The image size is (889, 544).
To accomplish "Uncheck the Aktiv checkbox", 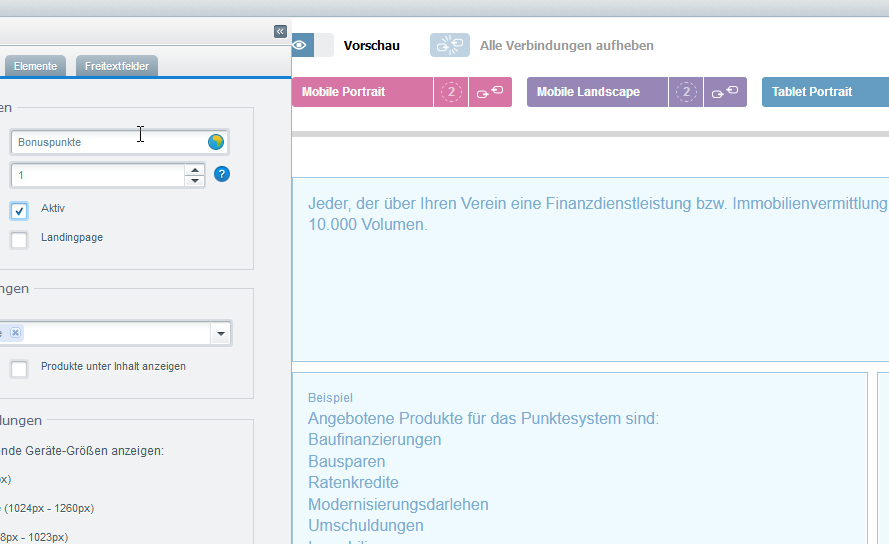I will click(x=19, y=211).
